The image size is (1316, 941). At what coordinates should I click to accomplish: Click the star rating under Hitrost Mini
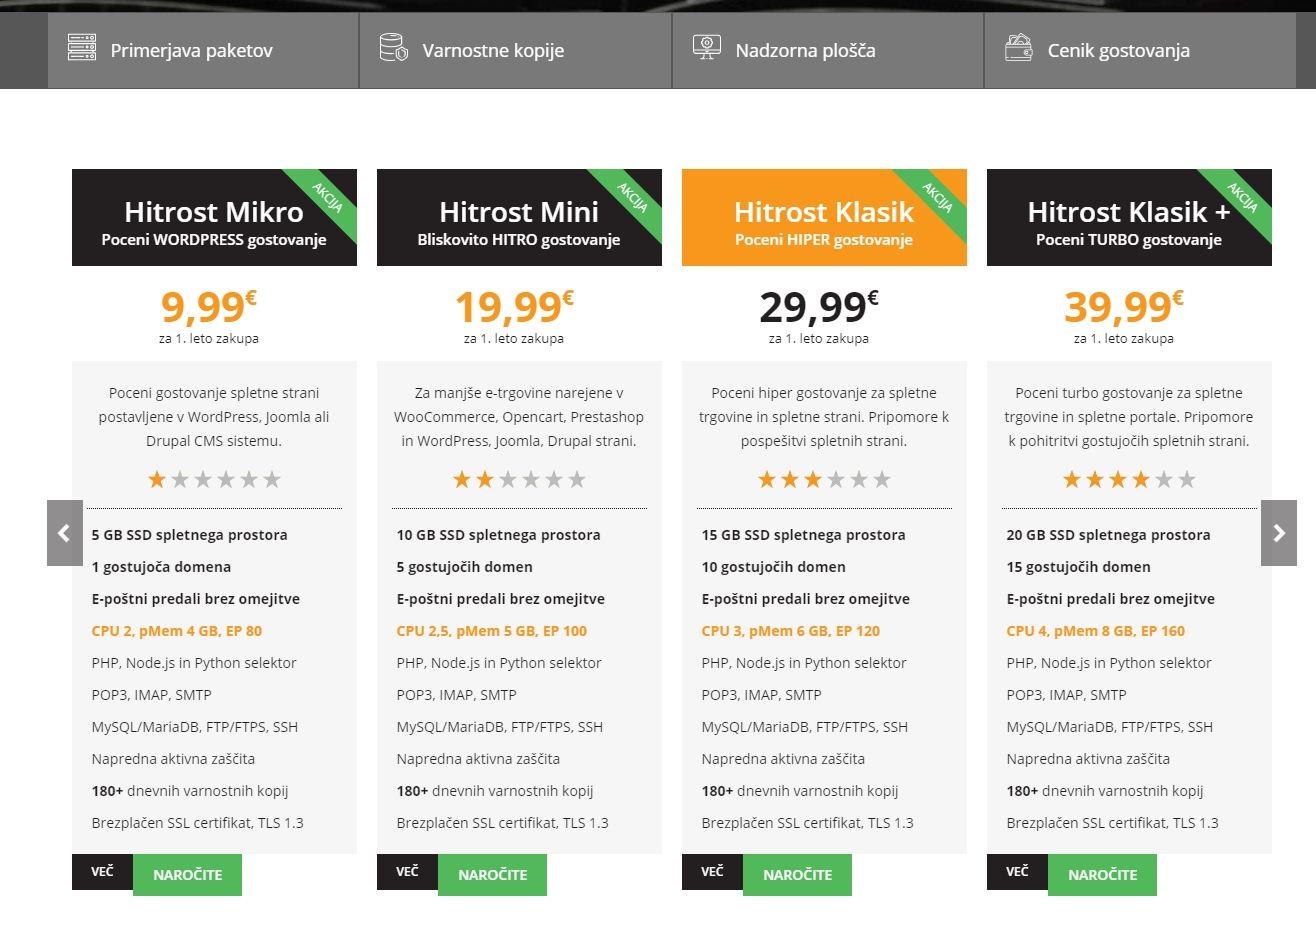click(x=519, y=480)
